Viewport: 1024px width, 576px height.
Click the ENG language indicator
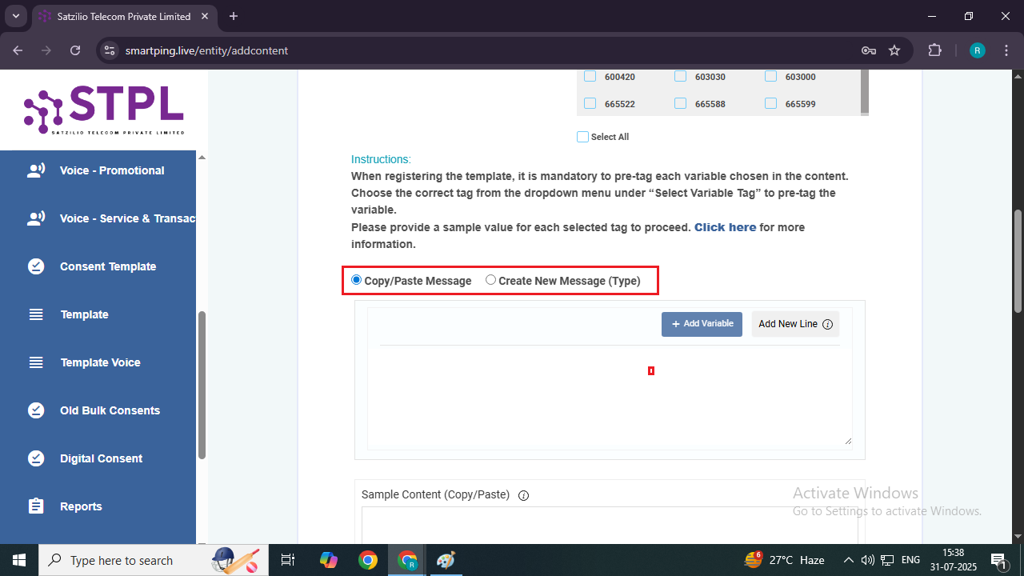(910, 560)
